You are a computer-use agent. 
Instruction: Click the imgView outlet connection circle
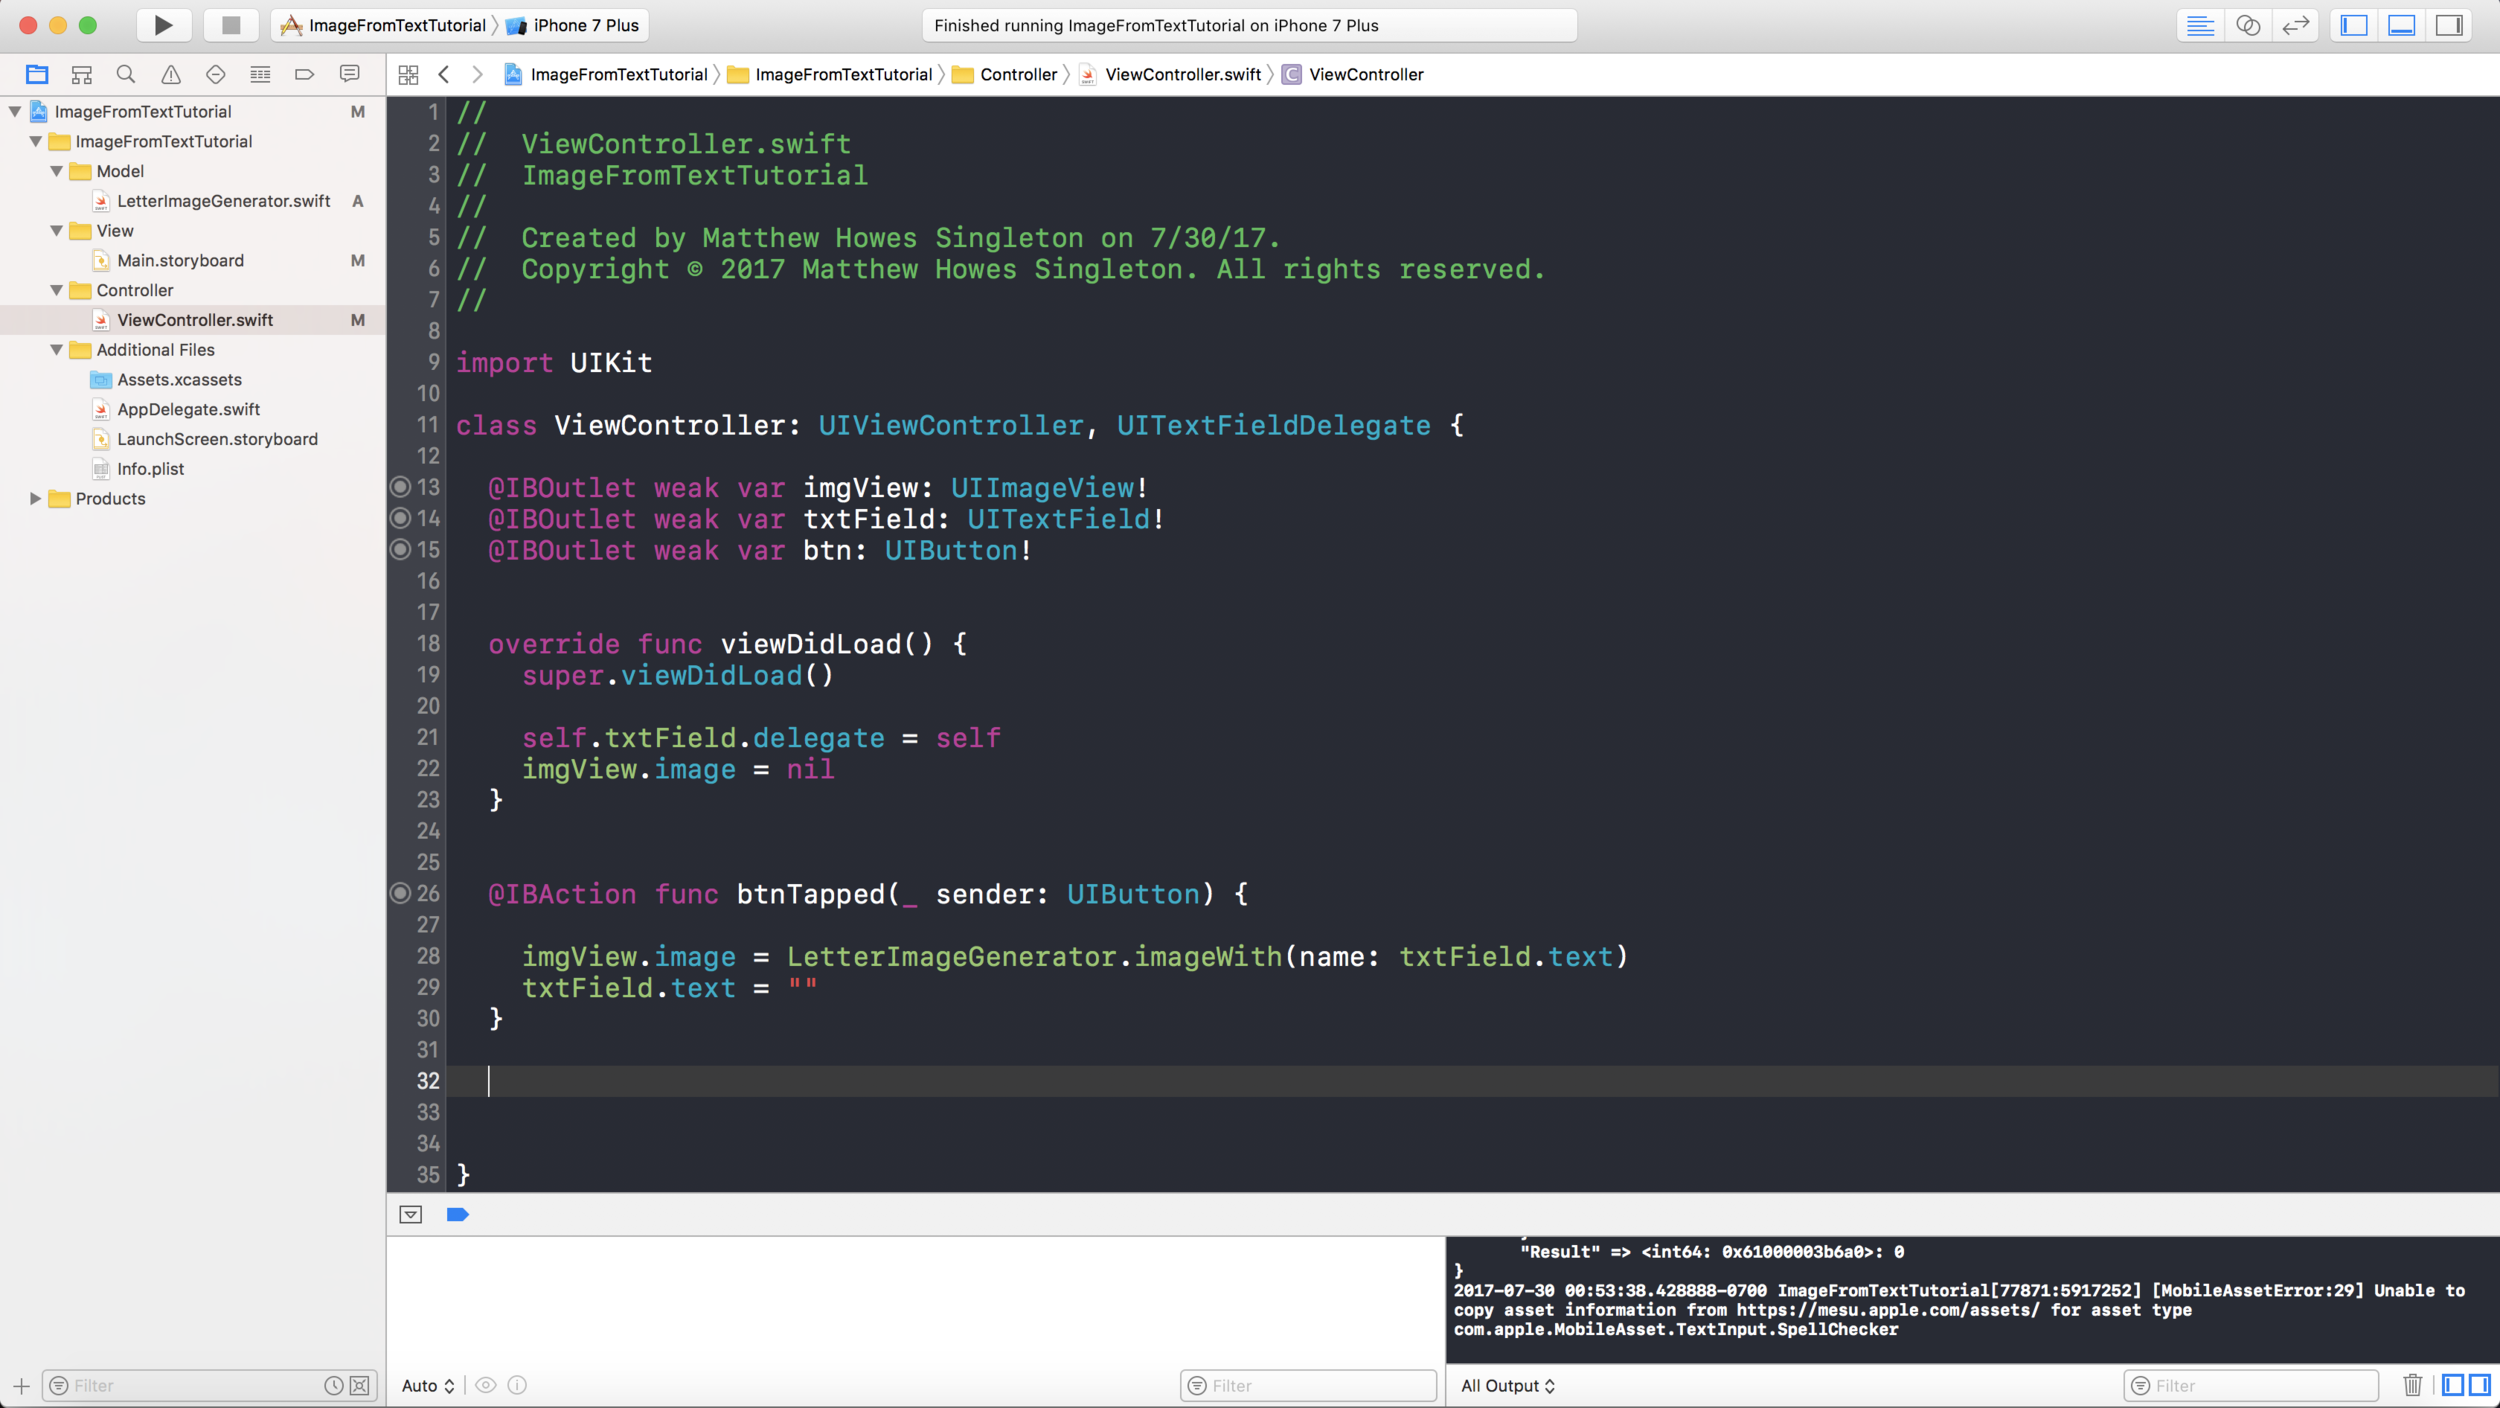tap(400, 486)
